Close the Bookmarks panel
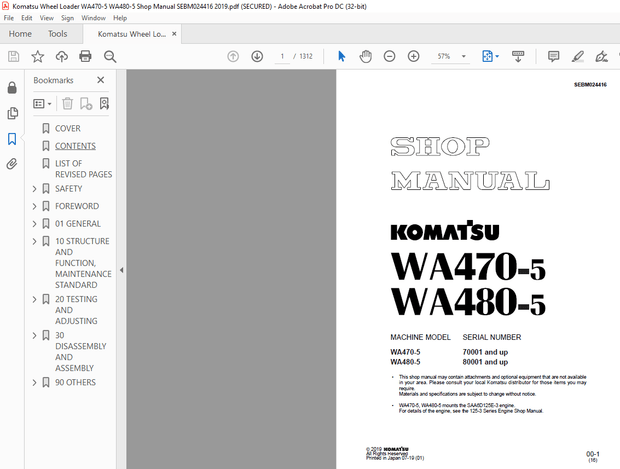The image size is (620, 469). click(x=101, y=80)
